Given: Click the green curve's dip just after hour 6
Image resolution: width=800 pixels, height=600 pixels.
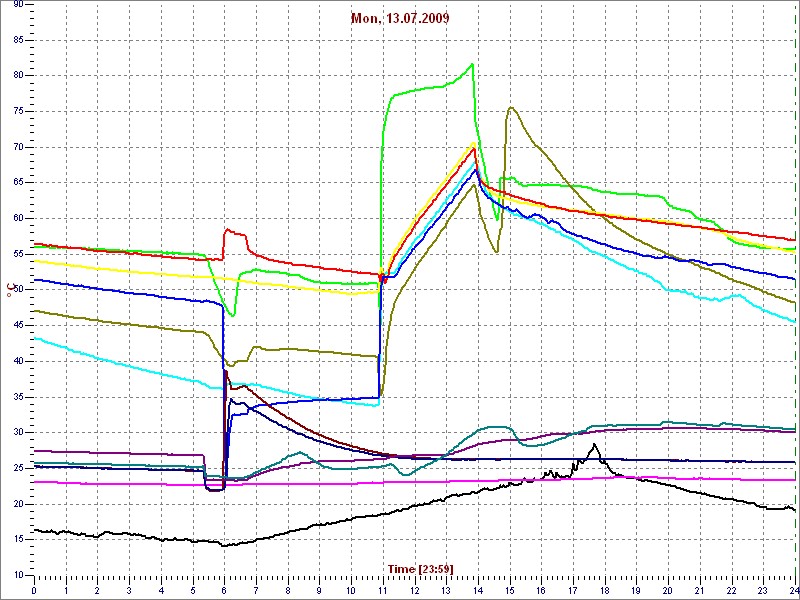Looking at the screenshot, I should [232, 315].
